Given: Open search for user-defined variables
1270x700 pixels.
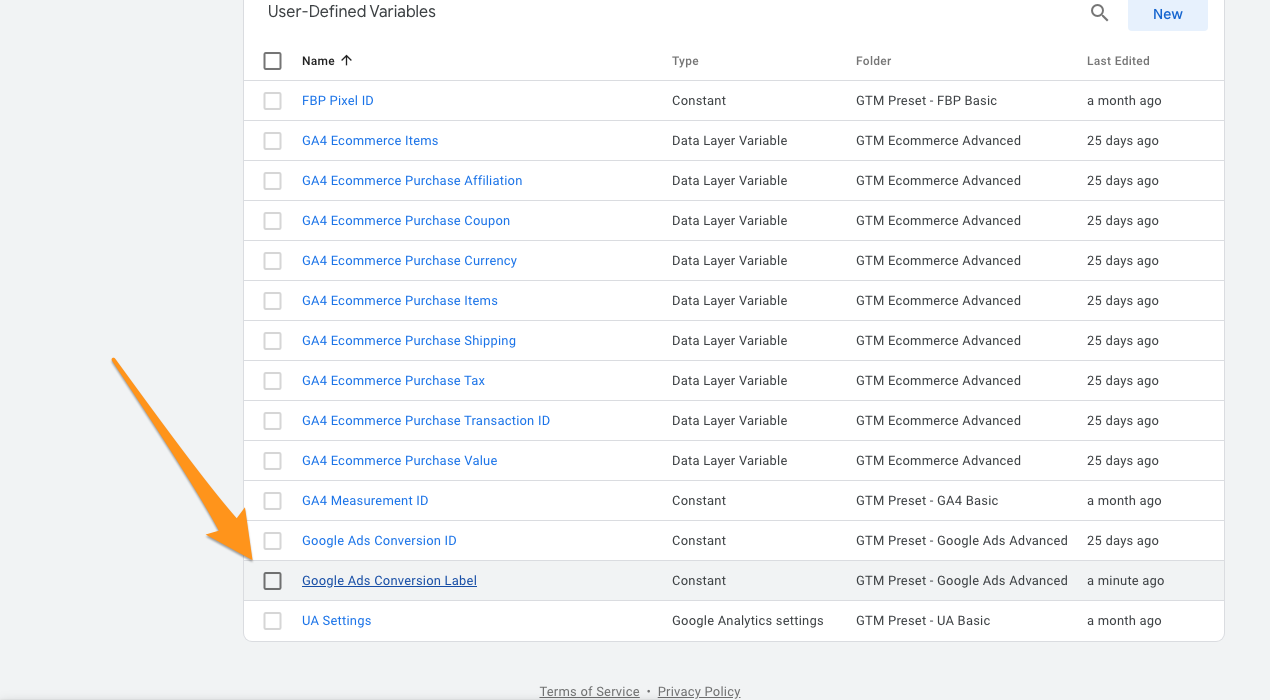Looking at the screenshot, I should (x=1099, y=14).
